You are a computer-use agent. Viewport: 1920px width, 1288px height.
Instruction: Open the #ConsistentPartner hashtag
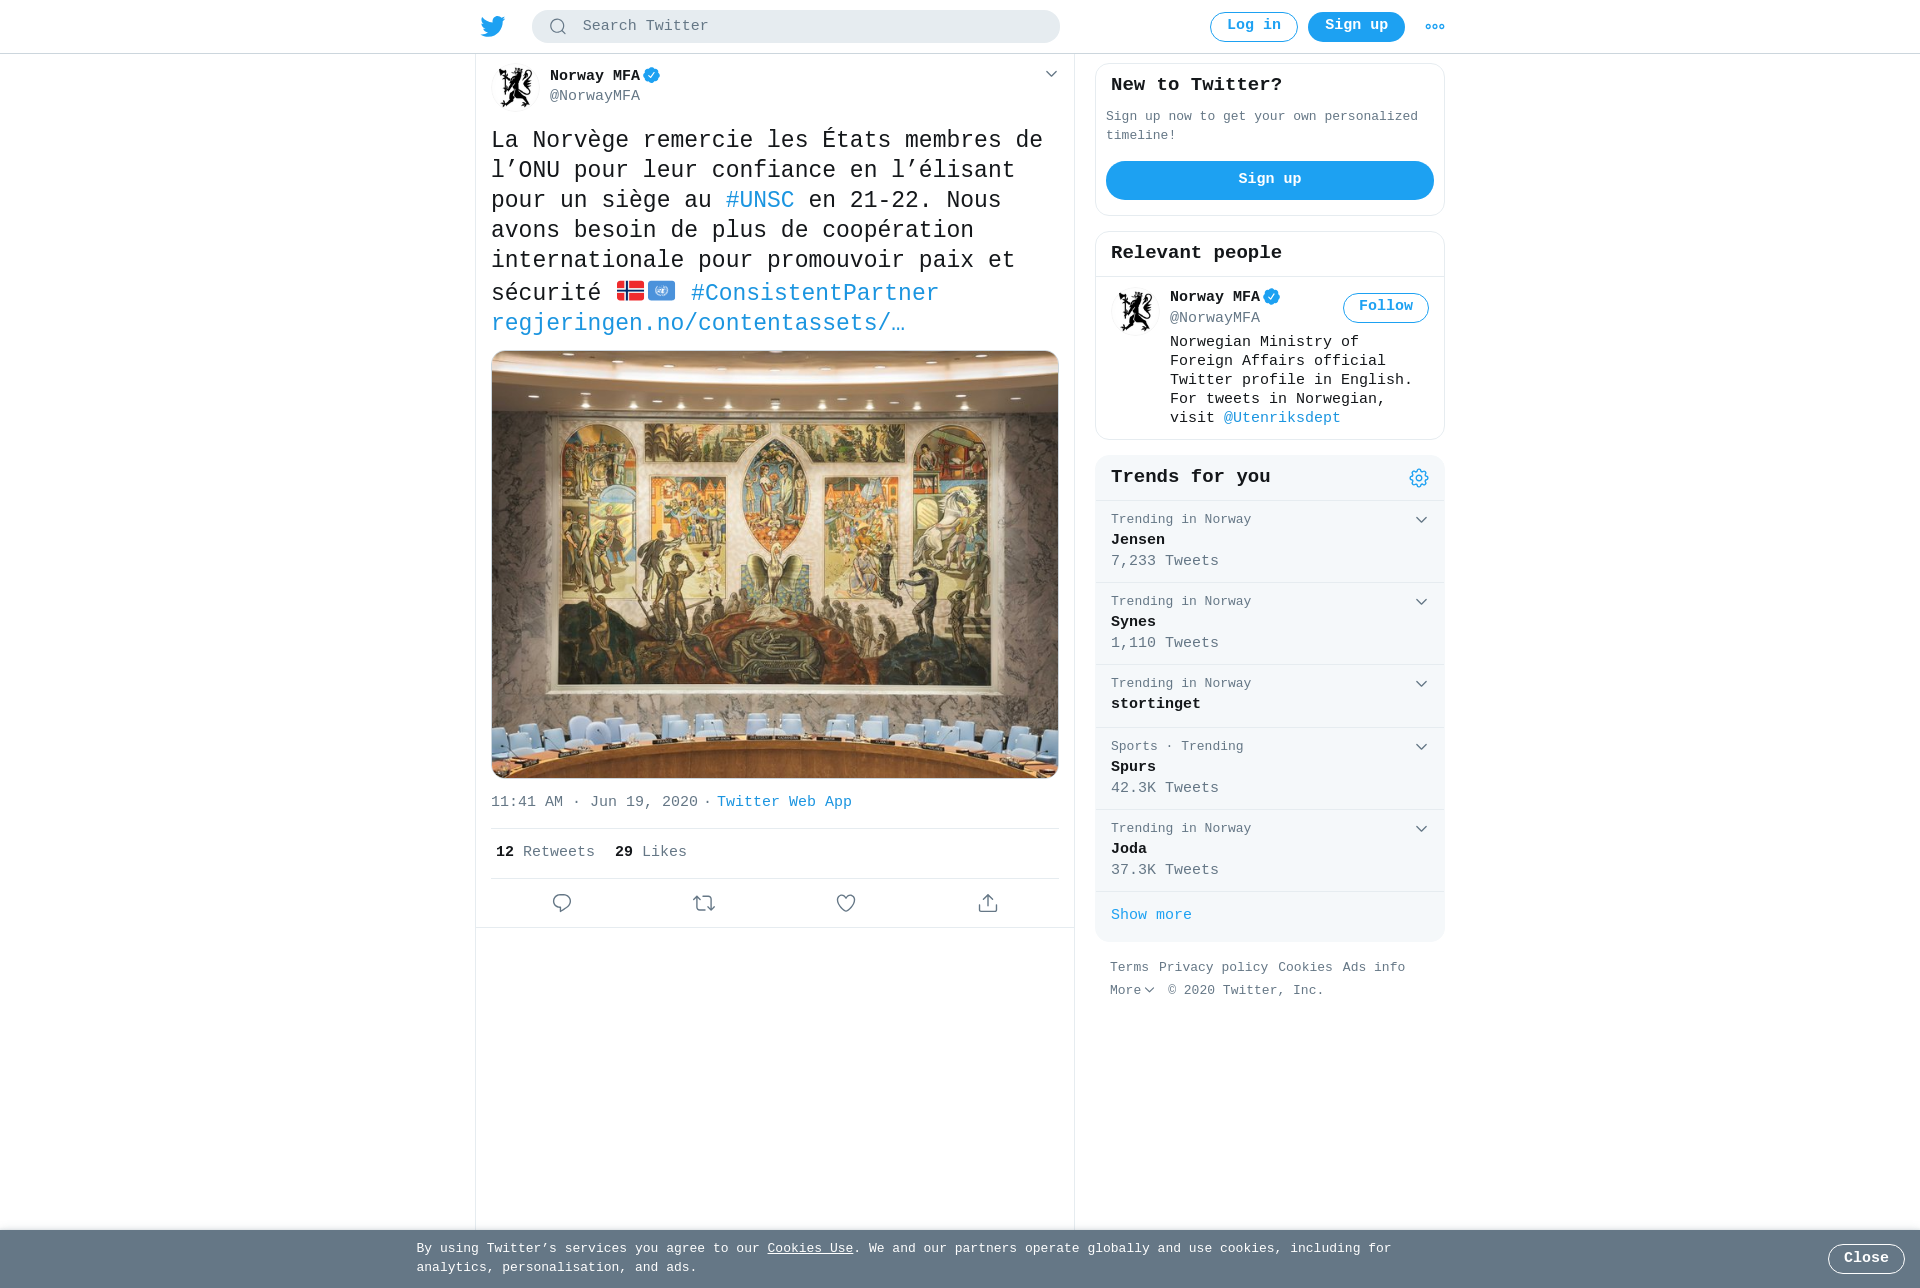(815, 293)
